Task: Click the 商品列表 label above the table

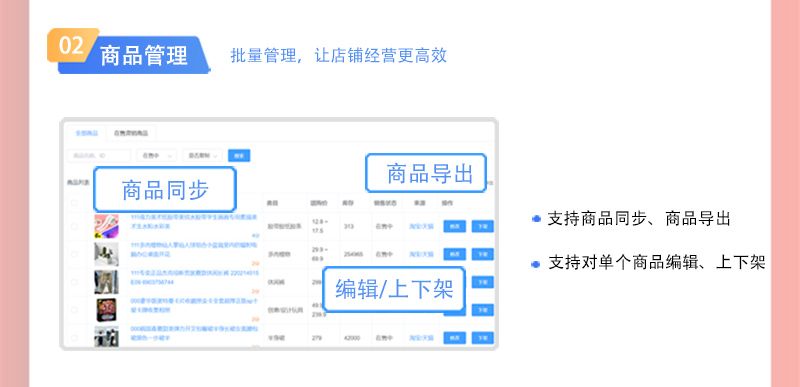Action: [78, 182]
